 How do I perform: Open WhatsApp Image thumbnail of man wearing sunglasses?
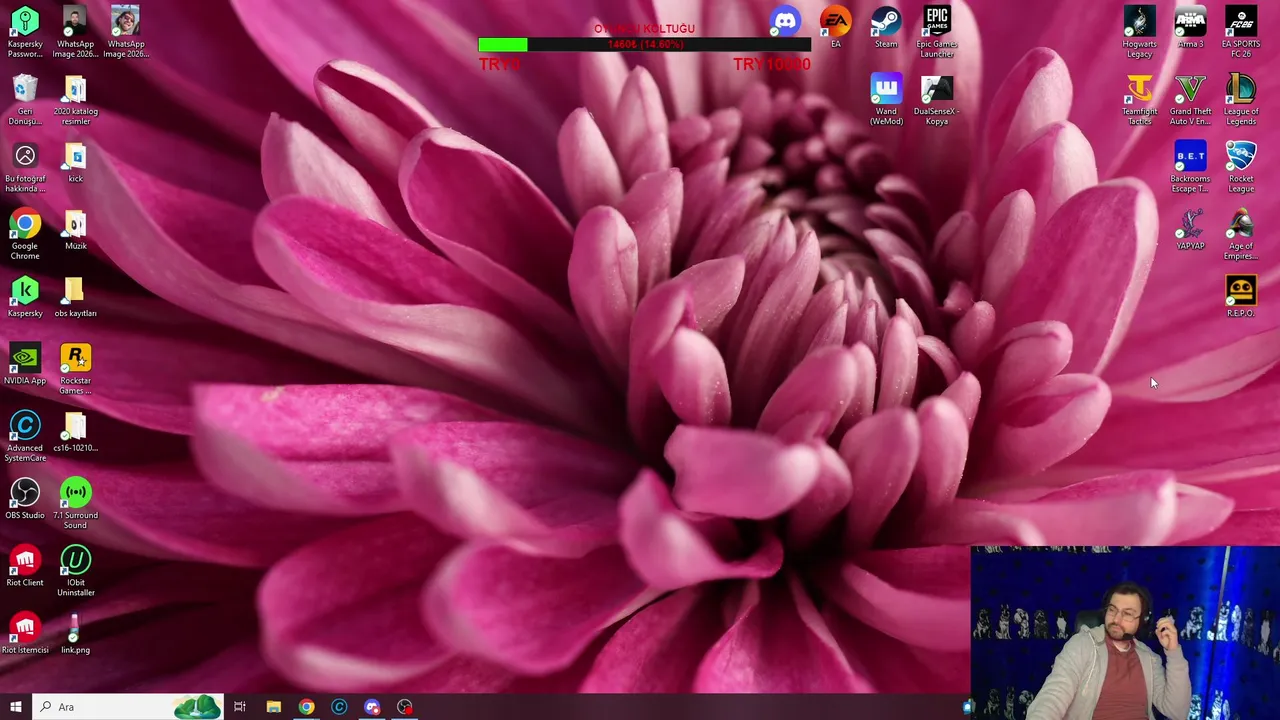click(x=125, y=31)
